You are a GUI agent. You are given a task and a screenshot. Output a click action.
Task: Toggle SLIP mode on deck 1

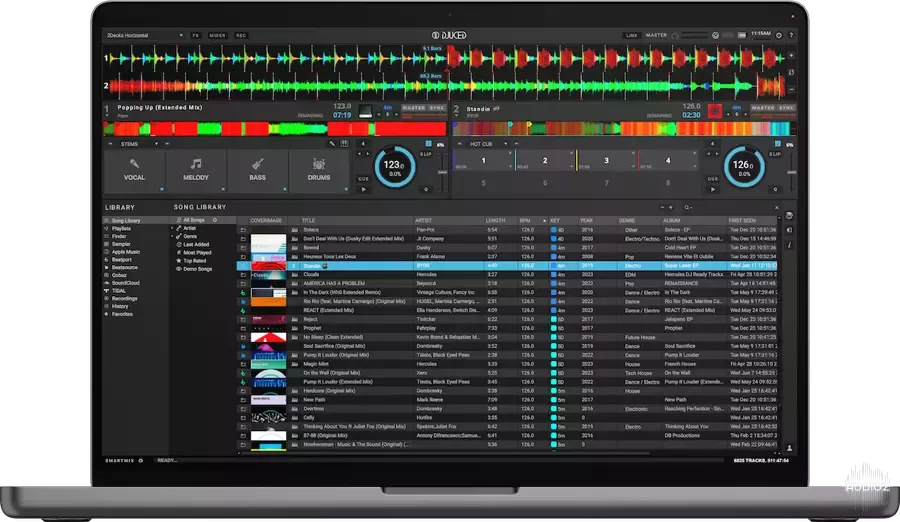425,154
